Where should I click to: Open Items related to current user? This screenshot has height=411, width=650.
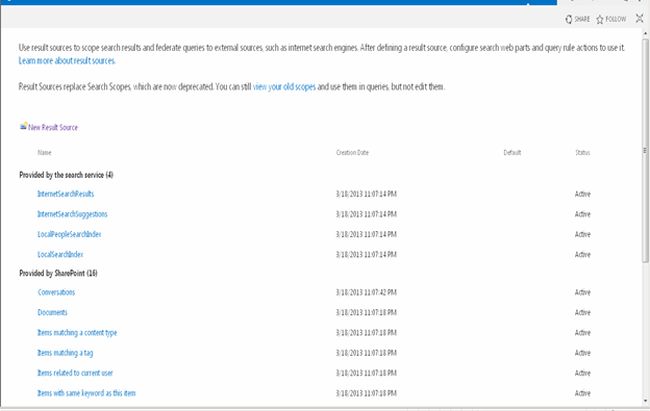click(75, 373)
